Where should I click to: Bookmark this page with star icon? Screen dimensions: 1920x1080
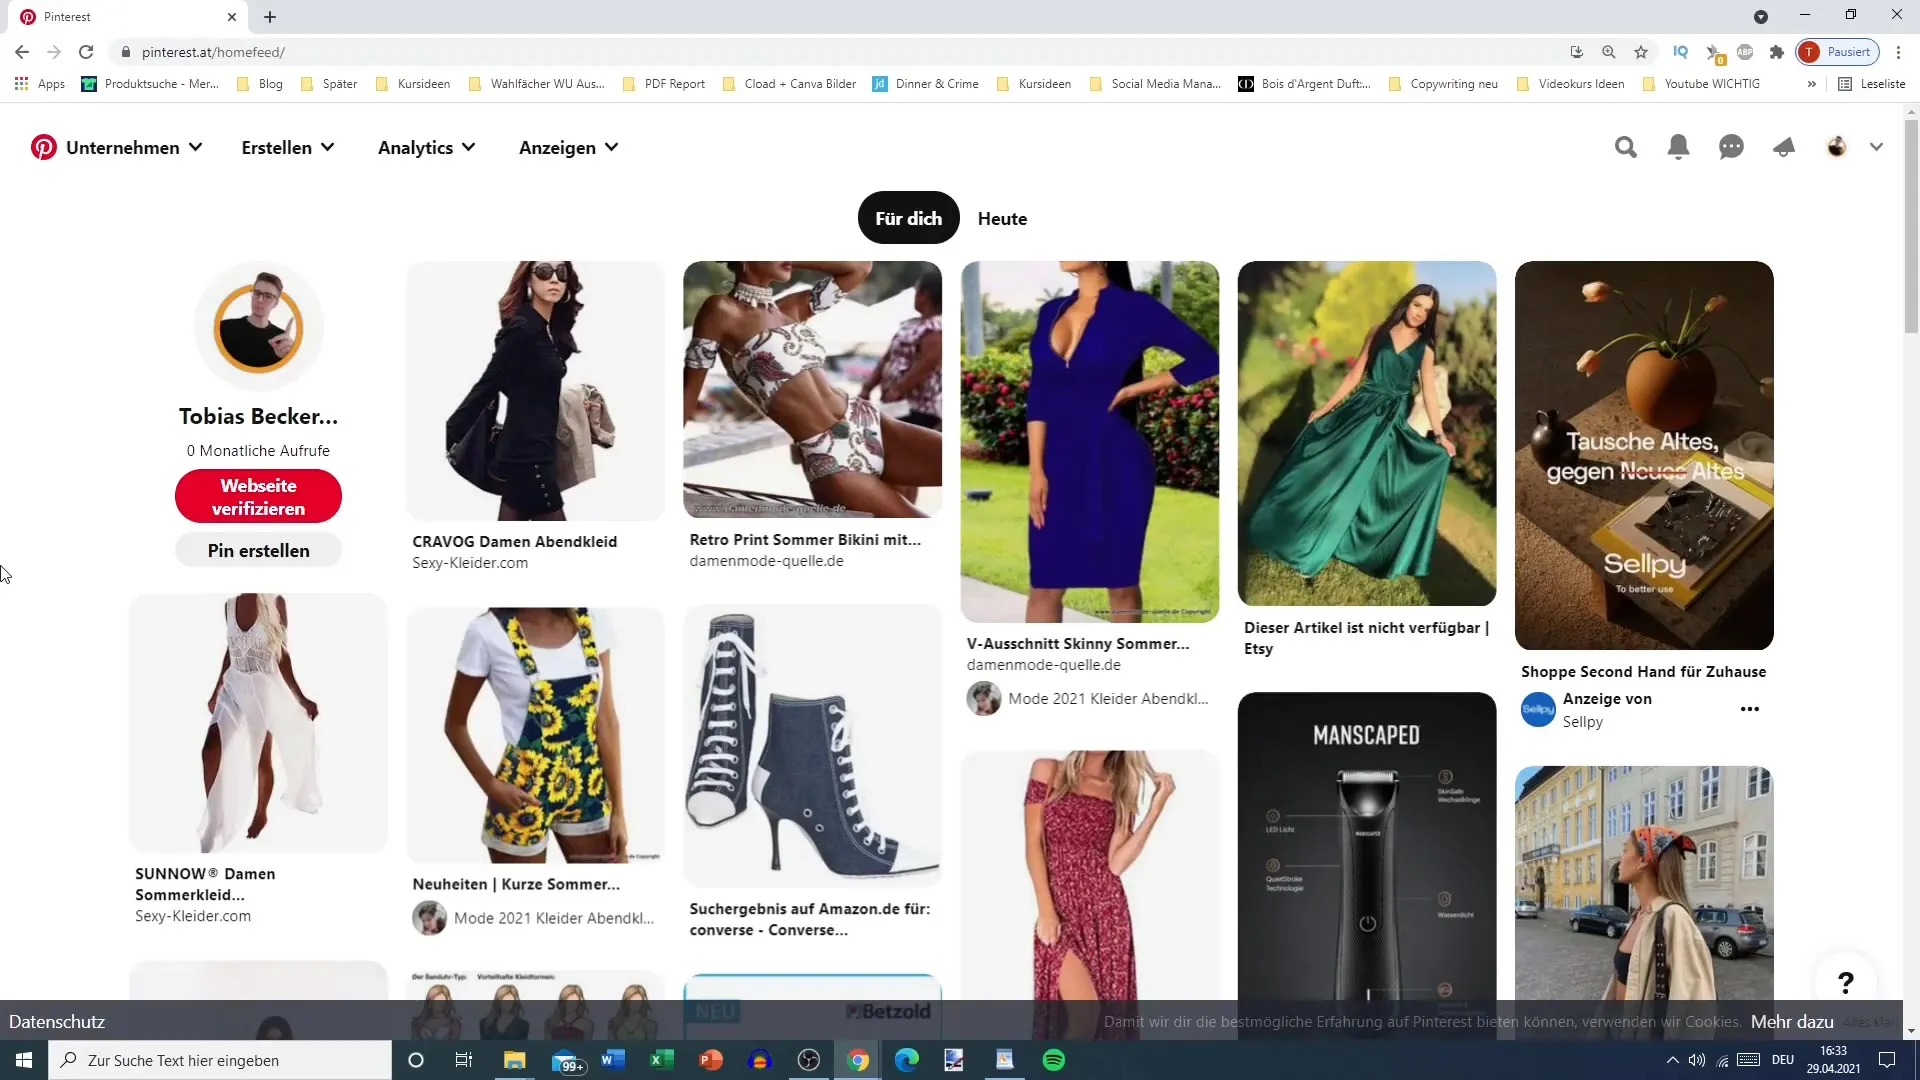coord(1641,52)
